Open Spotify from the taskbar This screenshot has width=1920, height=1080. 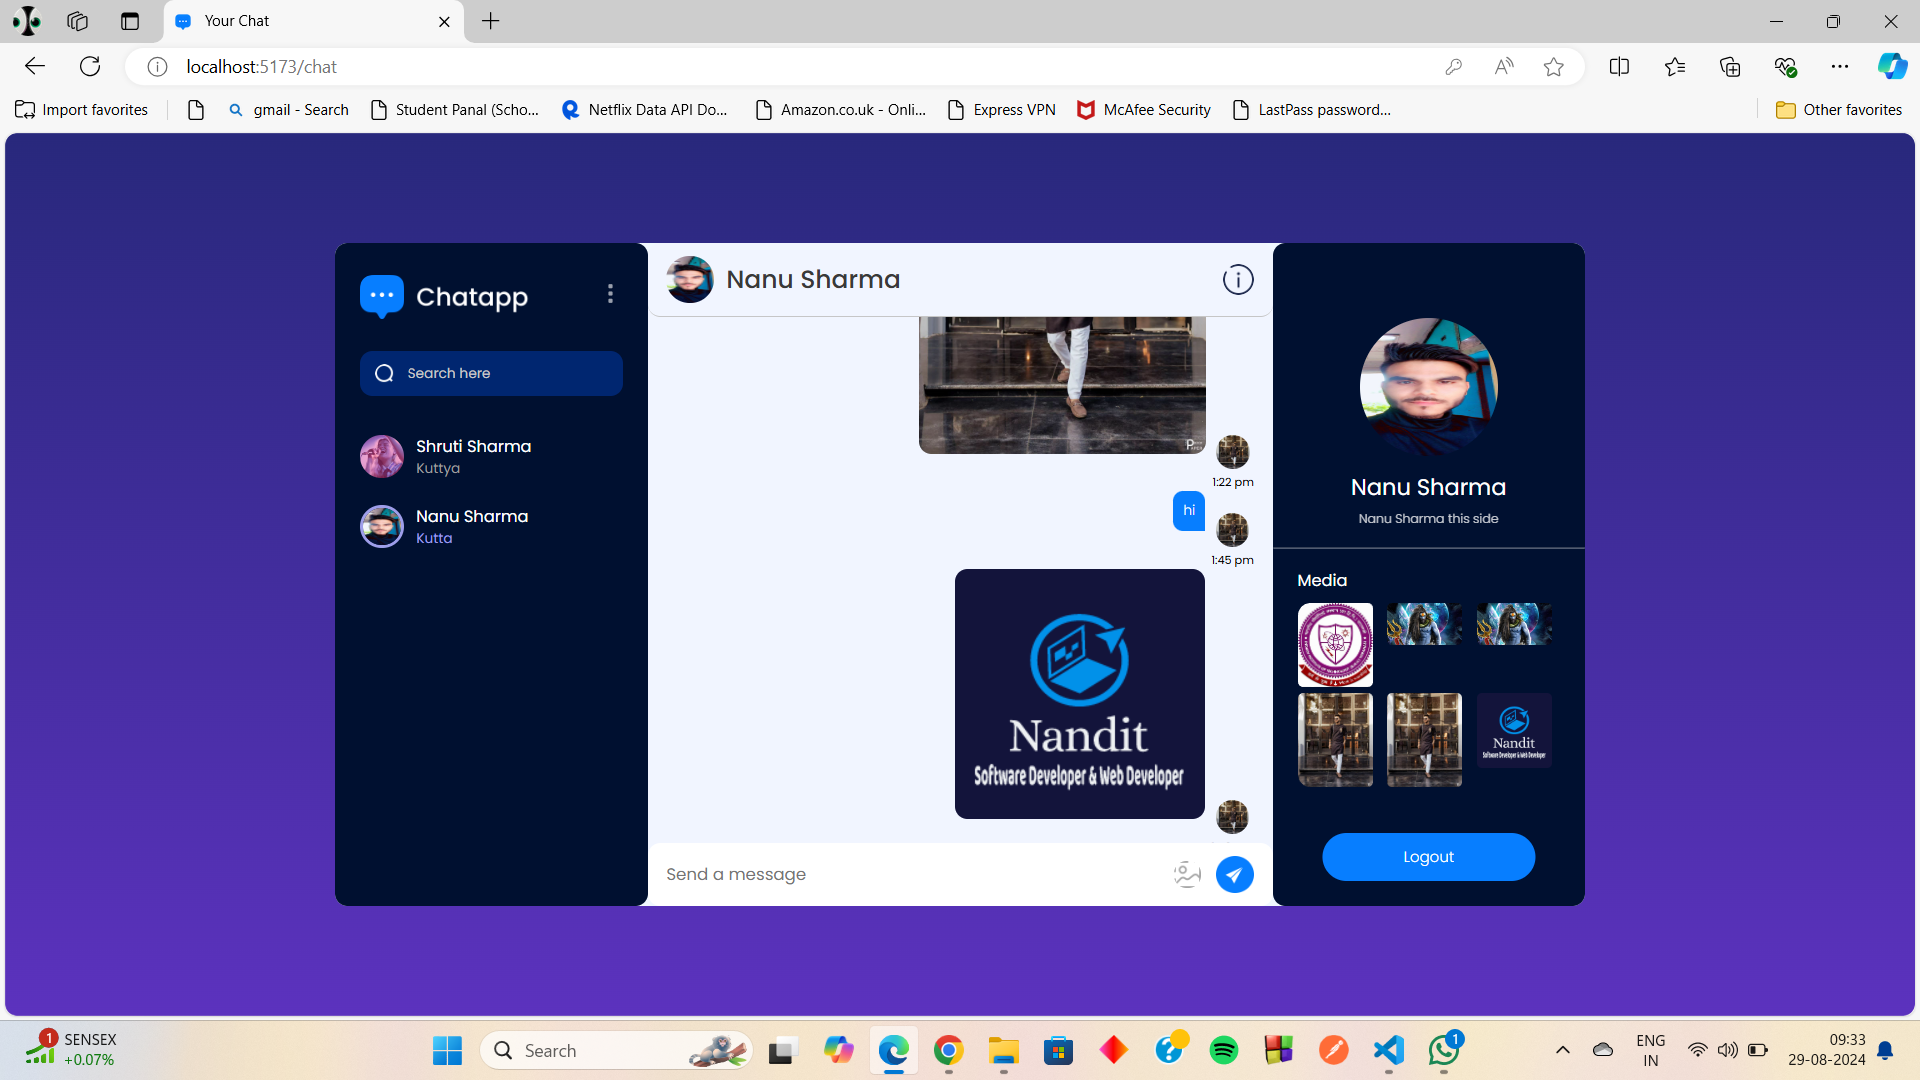pos(1223,1050)
